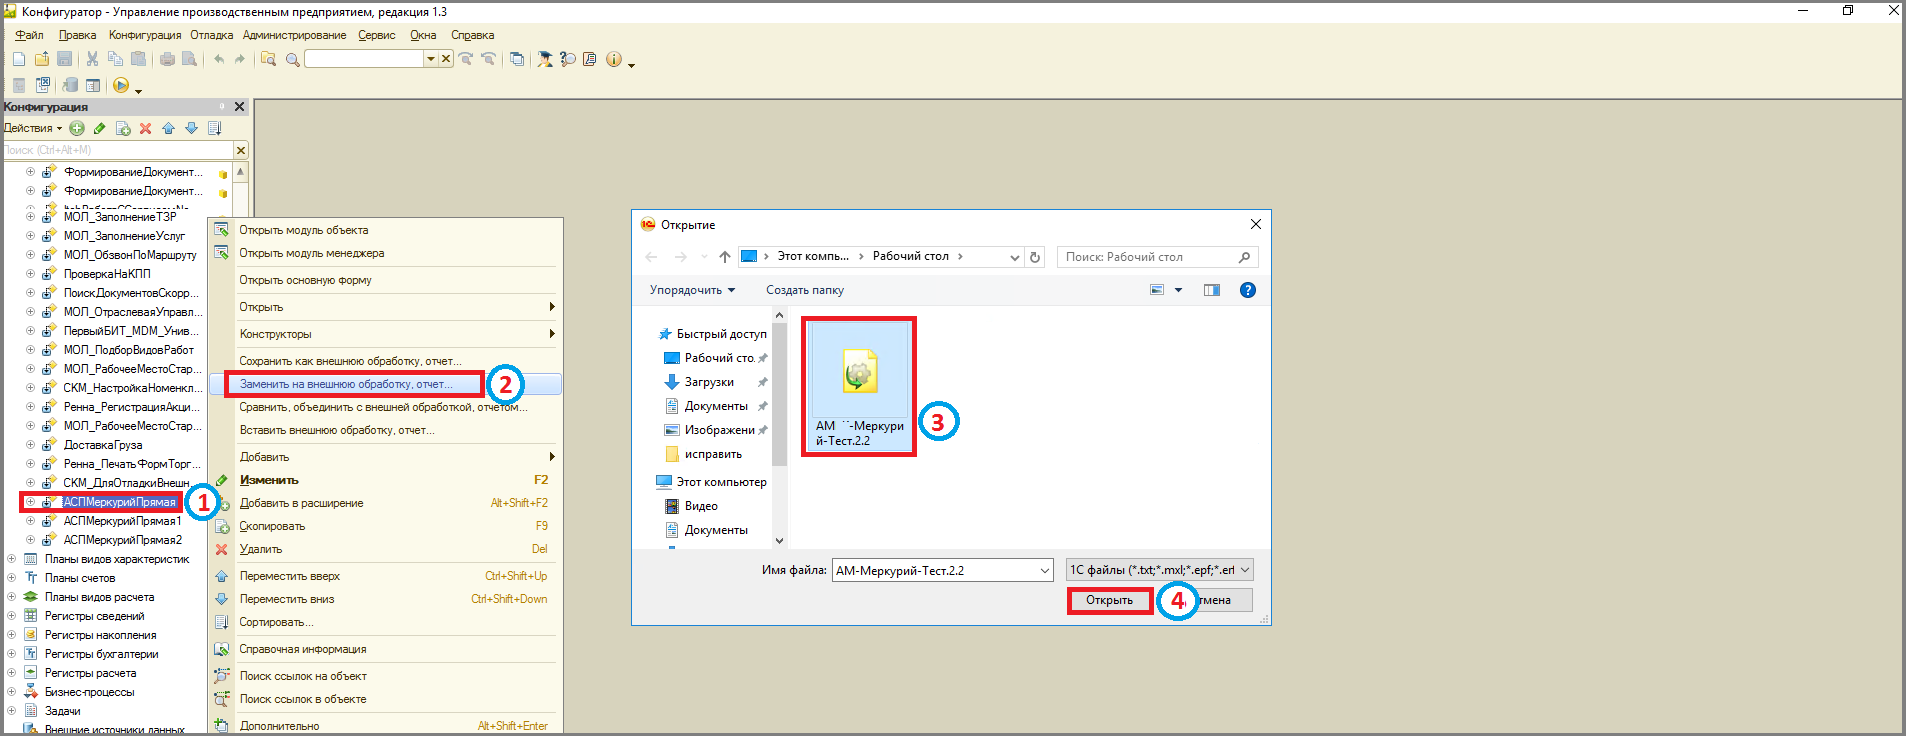The height and width of the screenshot is (736, 1906).
Task: Choose Скопировать in context menu
Action: click(385, 526)
